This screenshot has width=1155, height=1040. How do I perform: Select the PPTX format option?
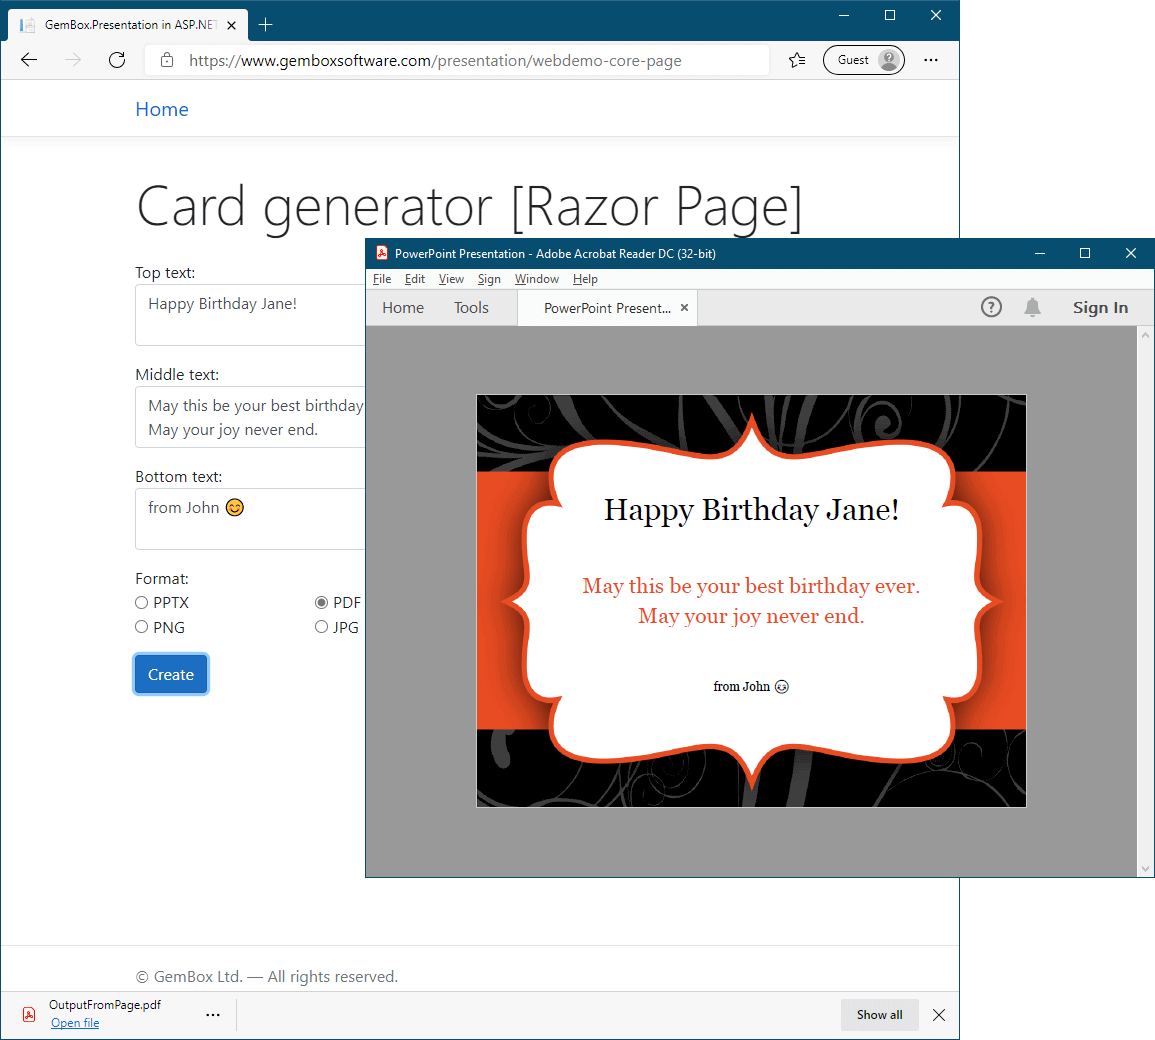tap(142, 603)
